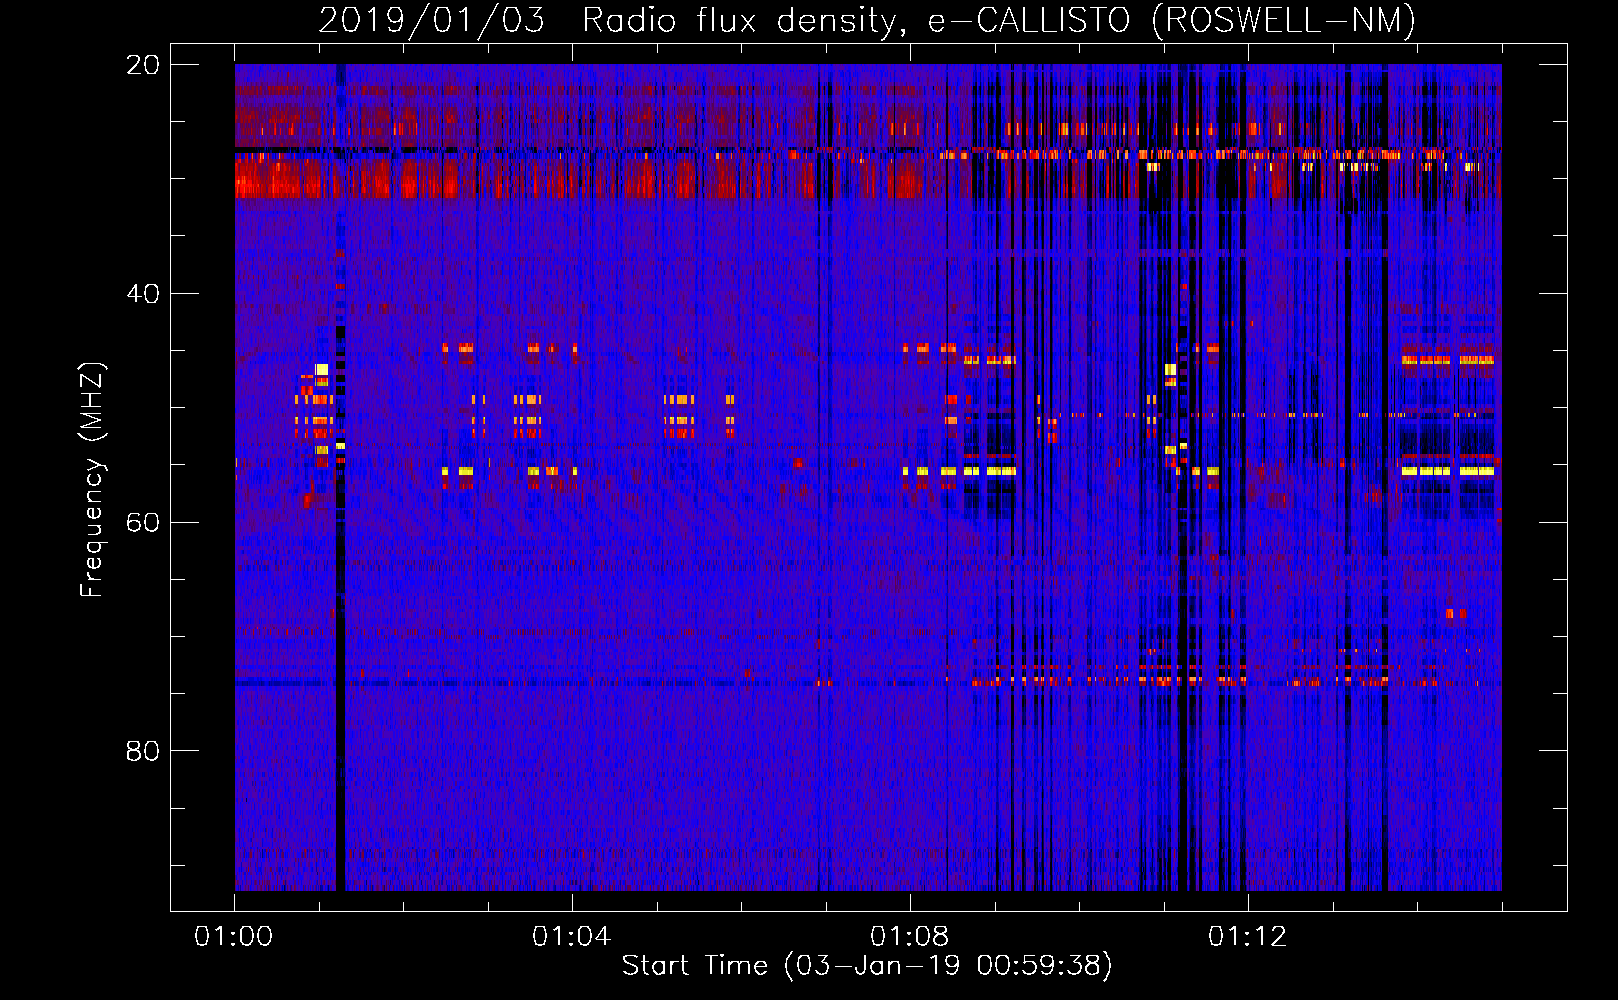Click the 'Frequency (MHZ)' axis label
The height and width of the screenshot is (1000, 1618).
(91, 480)
